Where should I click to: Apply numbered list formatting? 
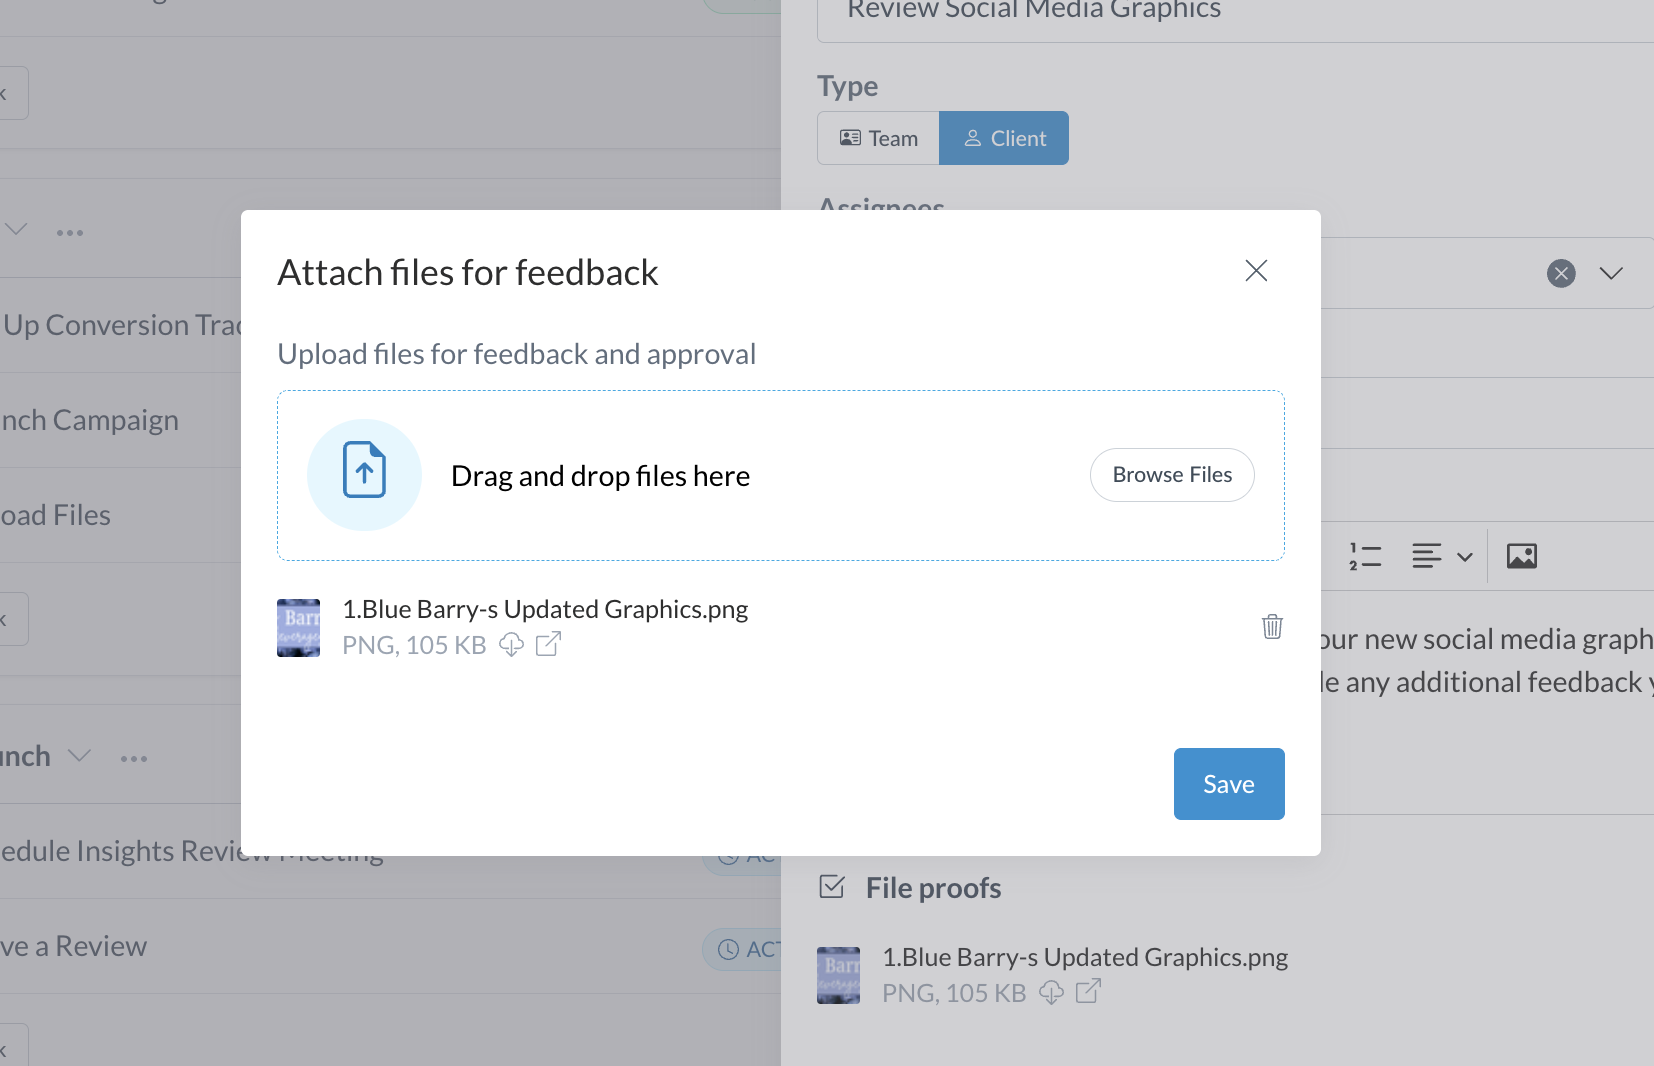1365,556
